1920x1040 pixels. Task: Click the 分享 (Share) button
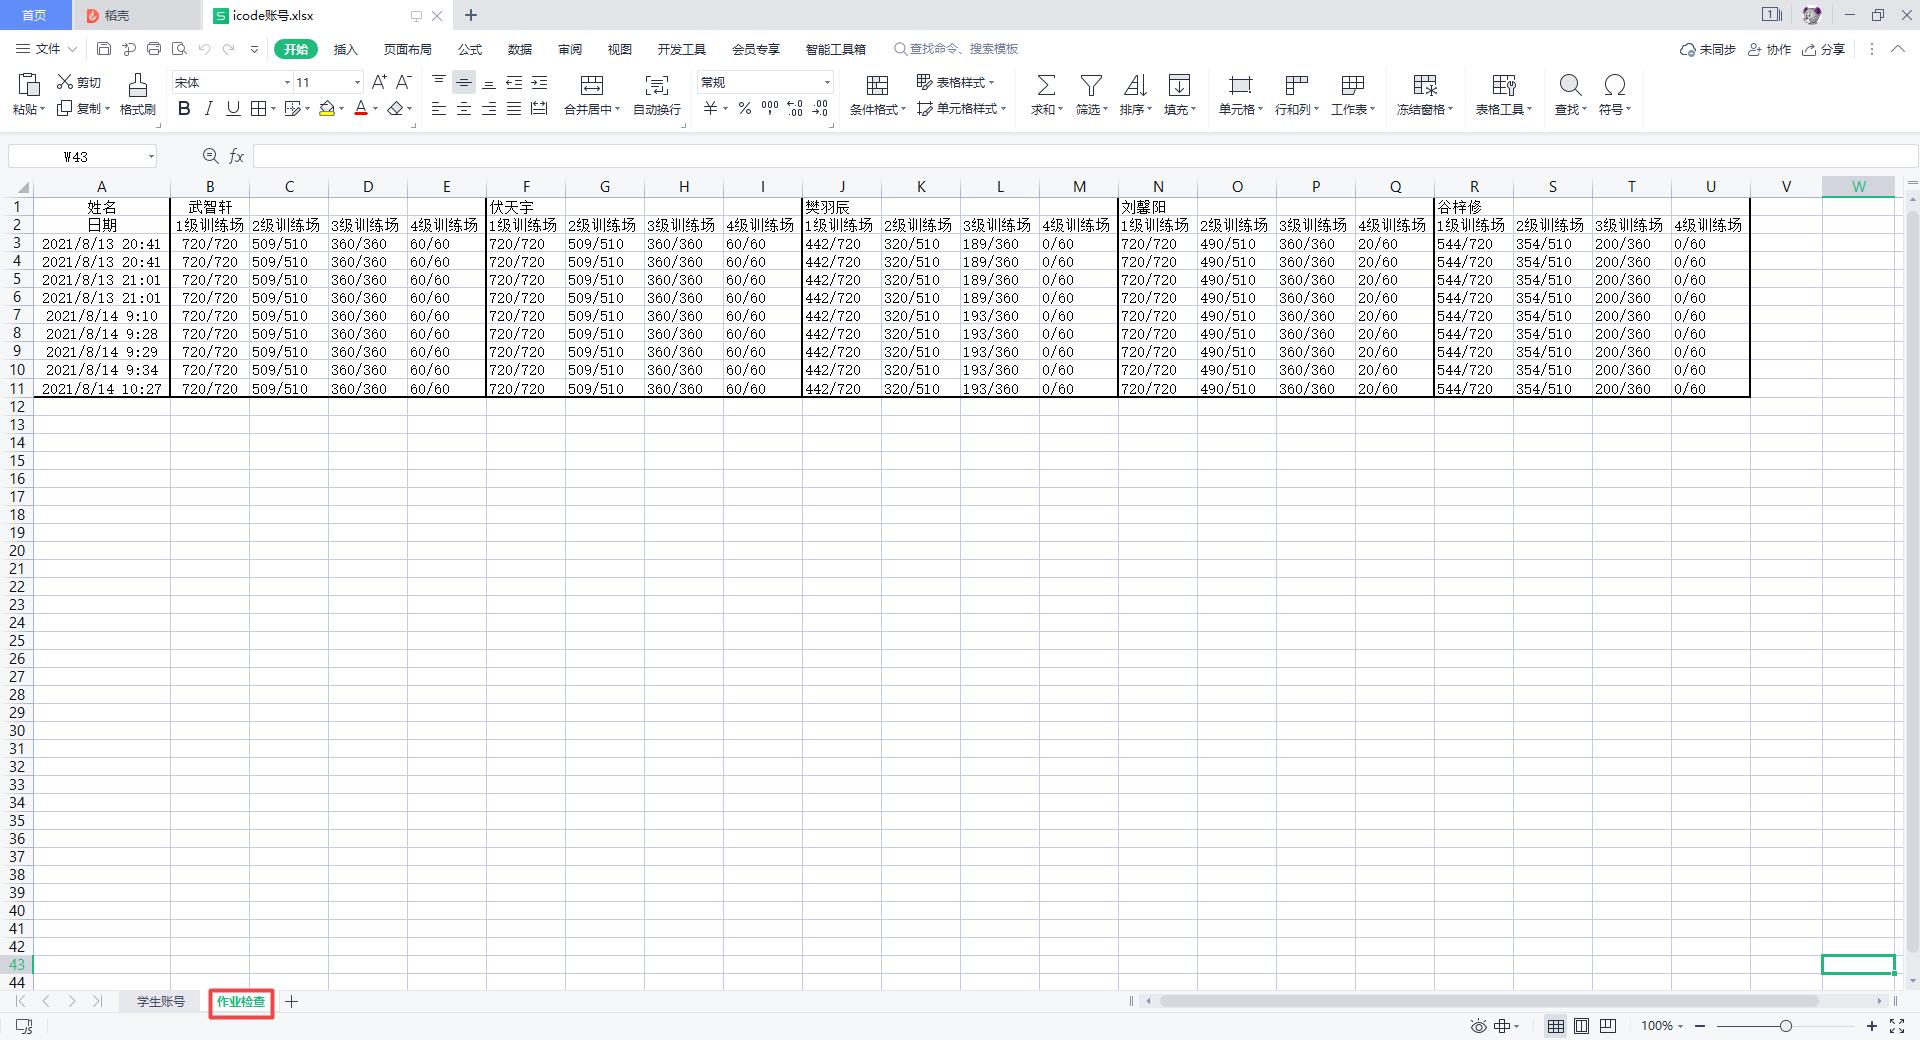[x=1823, y=49]
